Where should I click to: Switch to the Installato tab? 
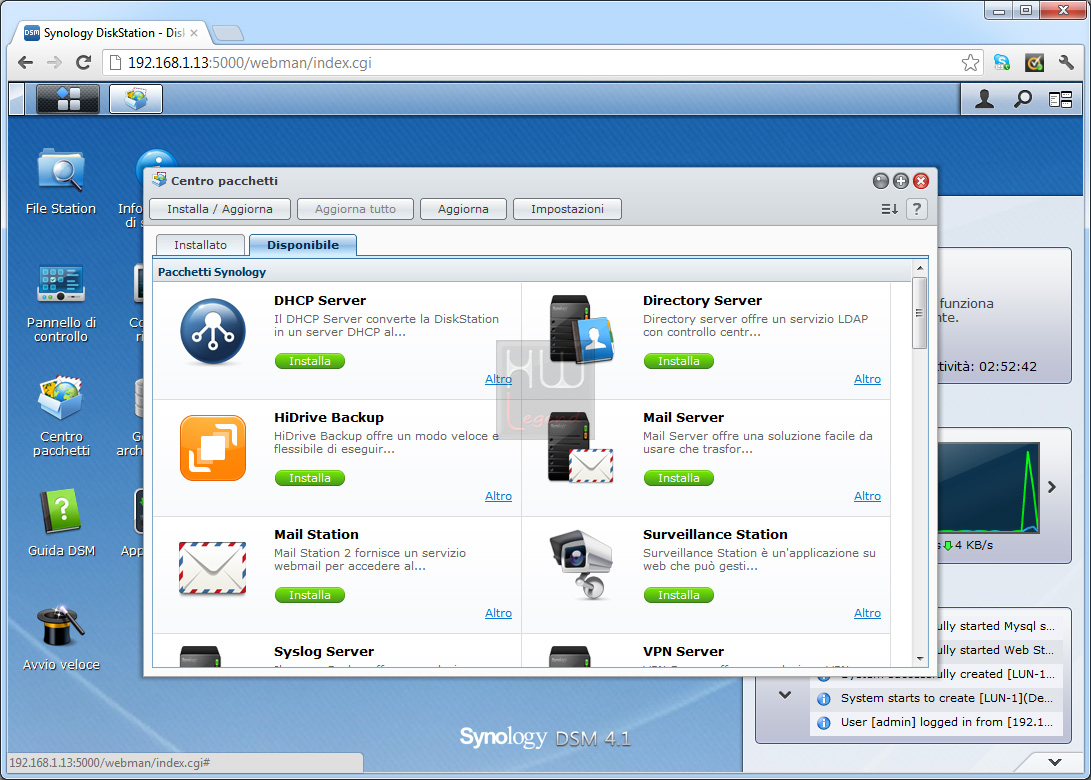[200, 245]
